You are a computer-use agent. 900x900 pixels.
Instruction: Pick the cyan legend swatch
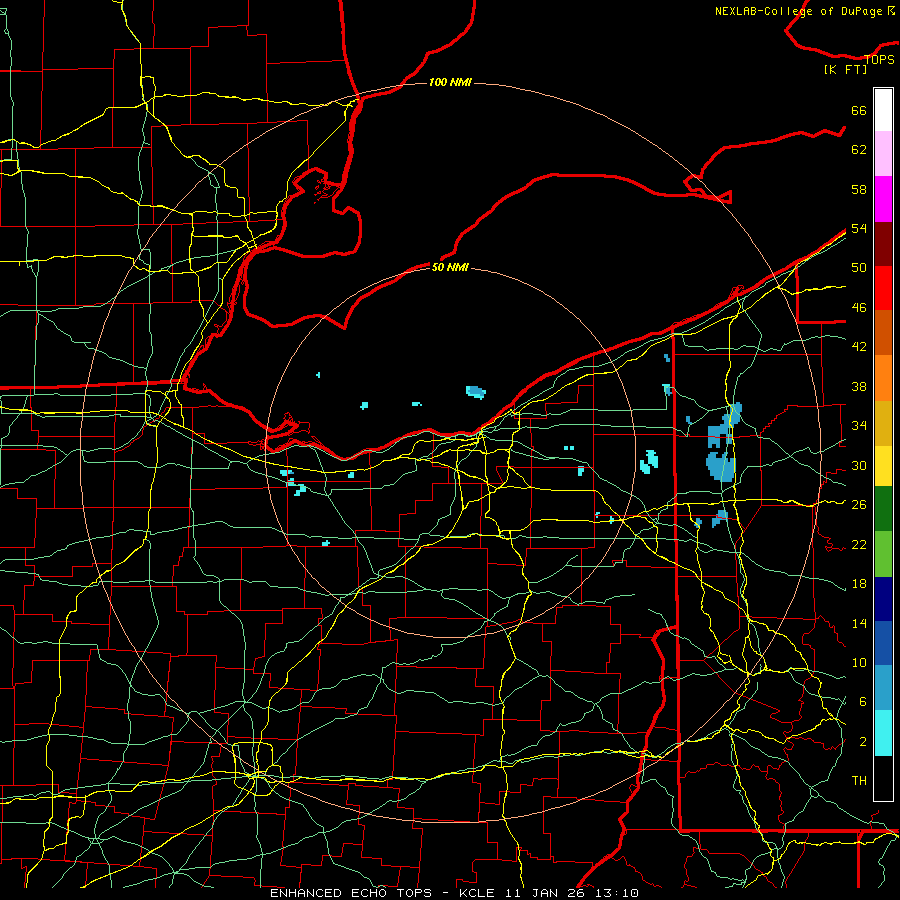(x=883, y=733)
